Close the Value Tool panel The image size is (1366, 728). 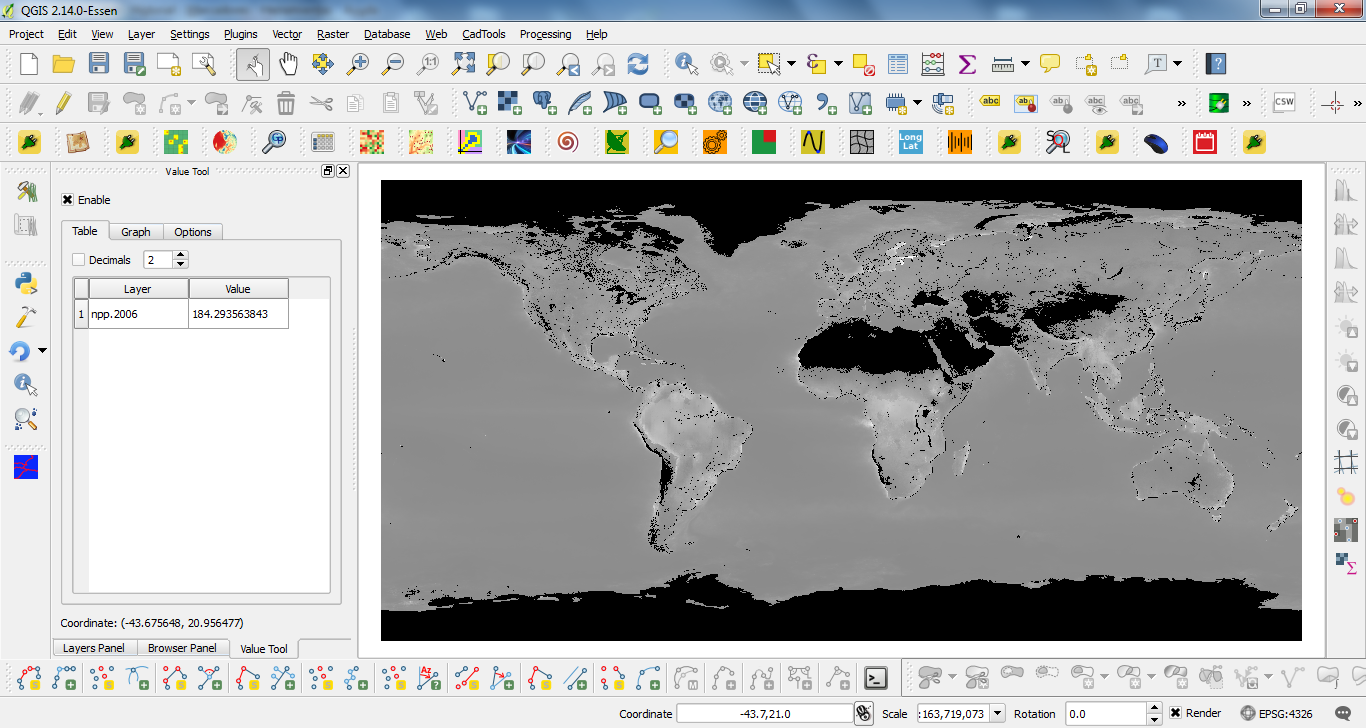[x=343, y=171]
